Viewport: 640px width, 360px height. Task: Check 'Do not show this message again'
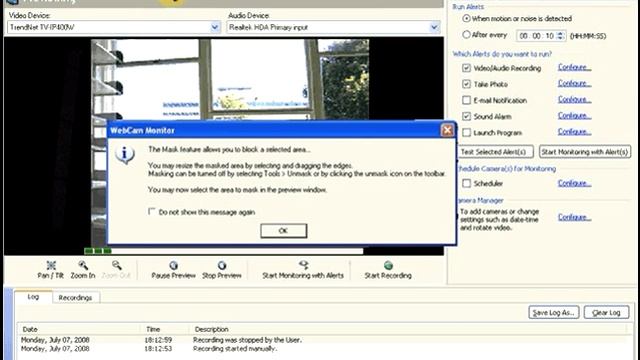tap(152, 211)
